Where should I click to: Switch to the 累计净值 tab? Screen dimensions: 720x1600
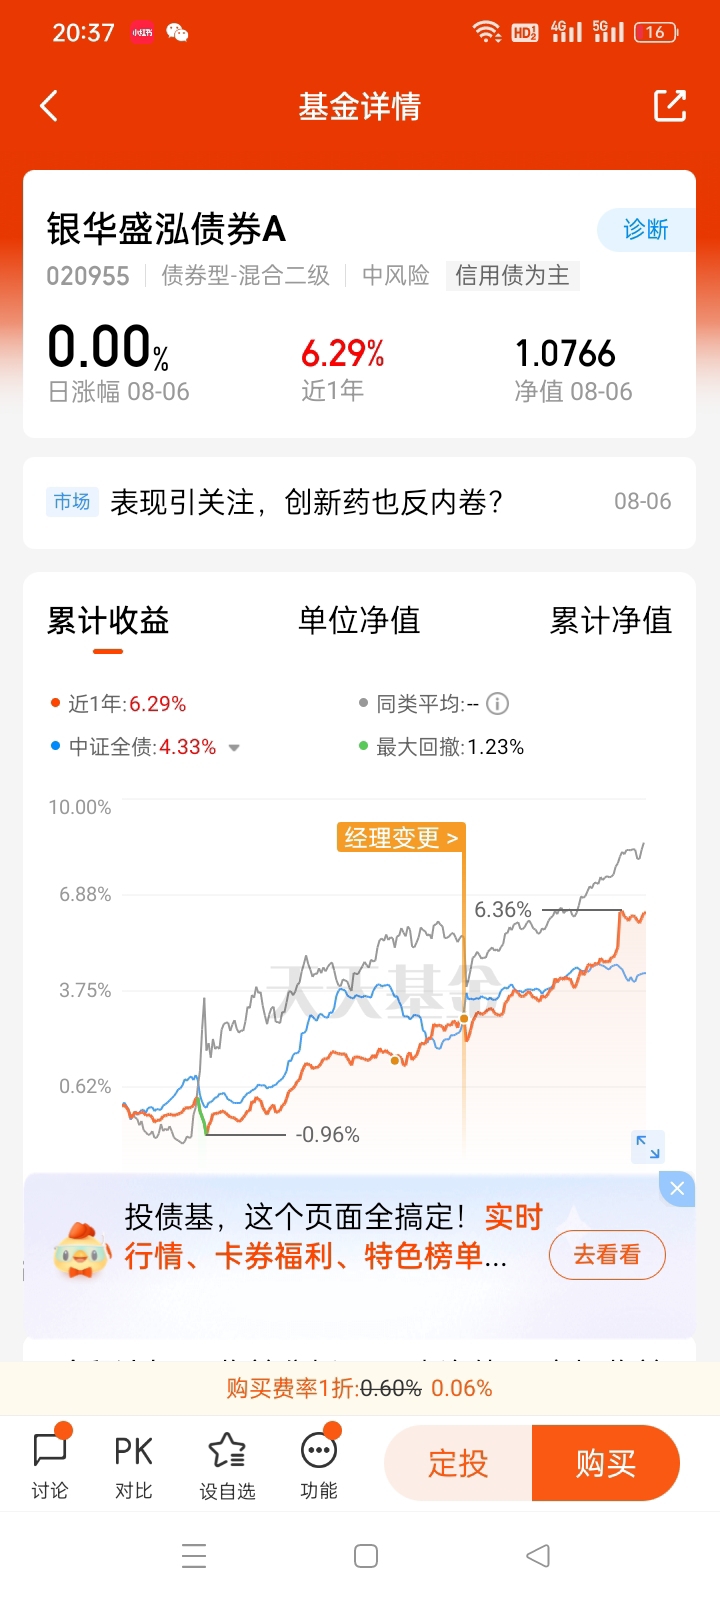[x=610, y=620]
